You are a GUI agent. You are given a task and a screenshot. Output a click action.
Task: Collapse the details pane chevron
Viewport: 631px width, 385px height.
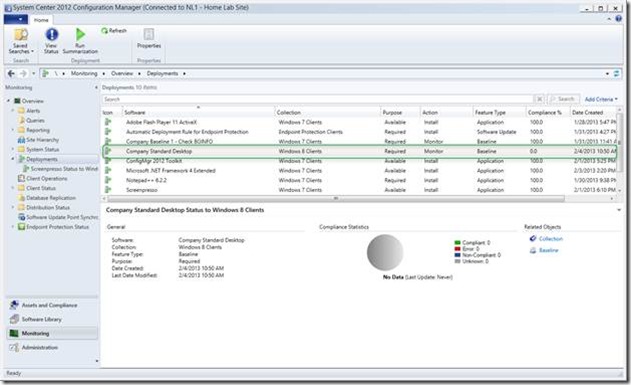(619, 210)
